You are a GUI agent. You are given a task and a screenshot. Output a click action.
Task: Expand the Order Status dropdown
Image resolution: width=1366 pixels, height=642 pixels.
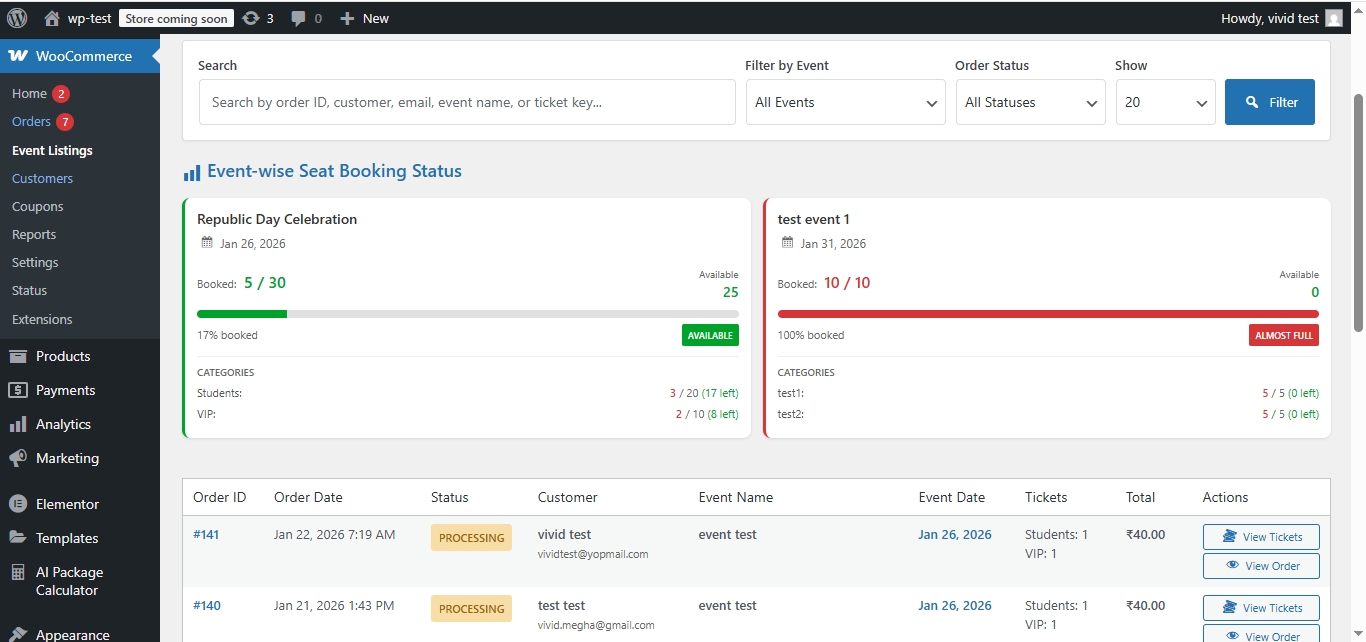tap(1030, 101)
